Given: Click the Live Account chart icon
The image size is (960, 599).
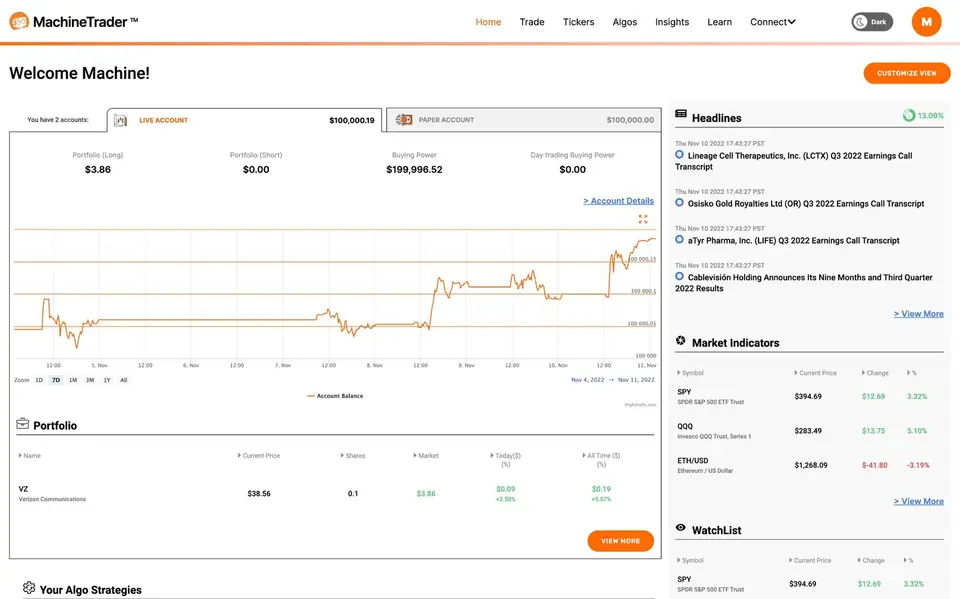Looking at the screenshot, I should point(121,120).
